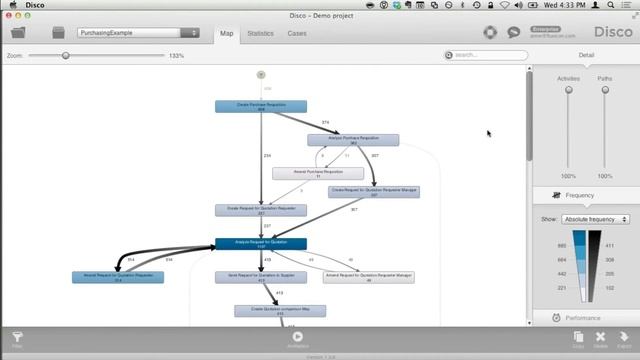Switch to the Cases tab
This screenshot has width=640, height=360.
(x=297, y=33)
